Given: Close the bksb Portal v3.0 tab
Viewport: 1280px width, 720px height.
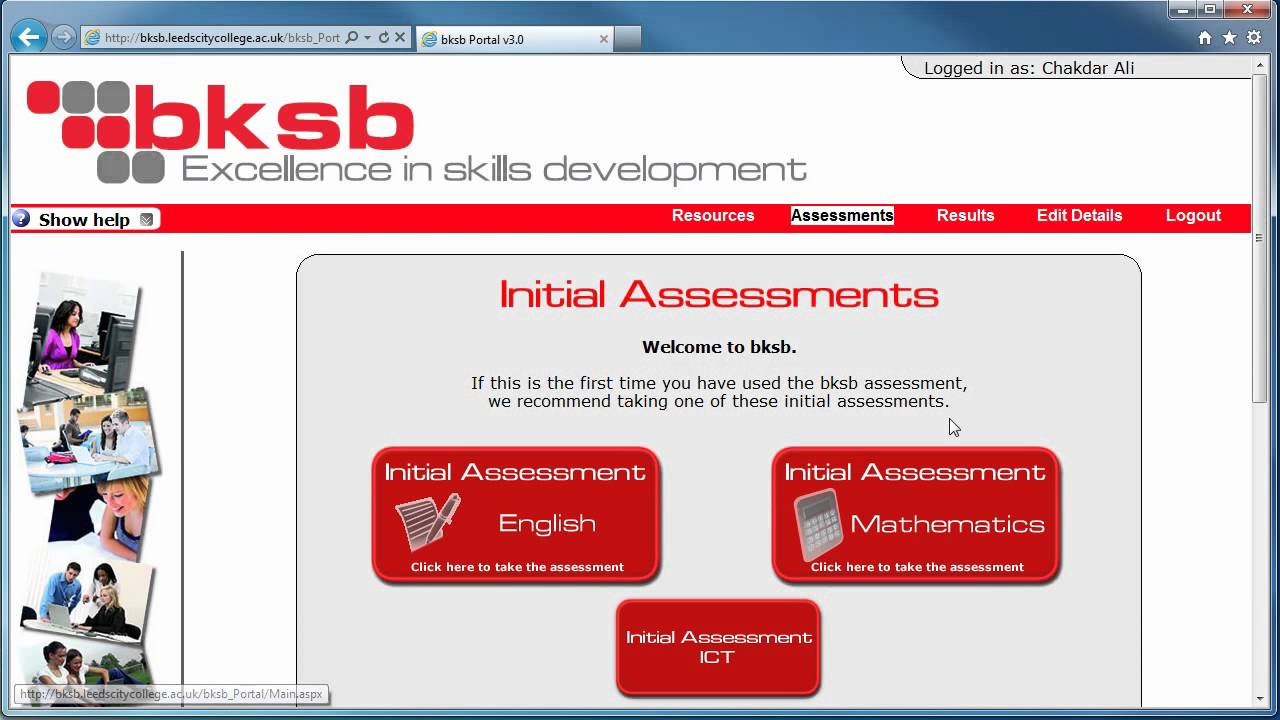Looking at the screenshot, I should (x=603, y=39).
